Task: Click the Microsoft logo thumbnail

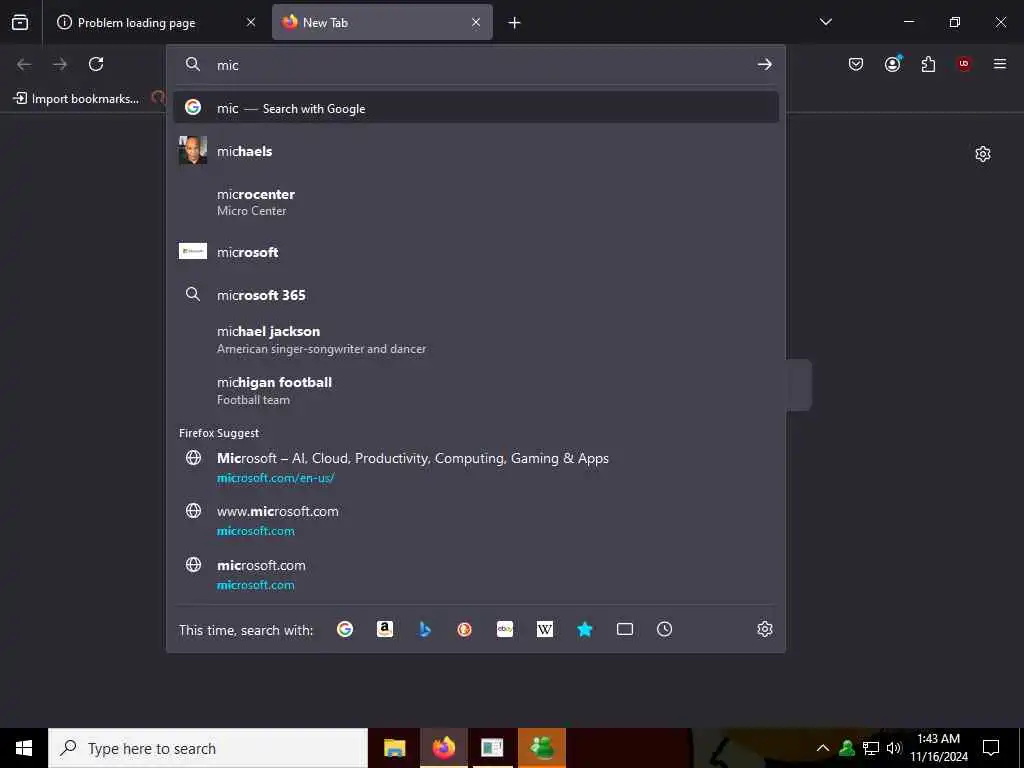Action: (193, 251)
